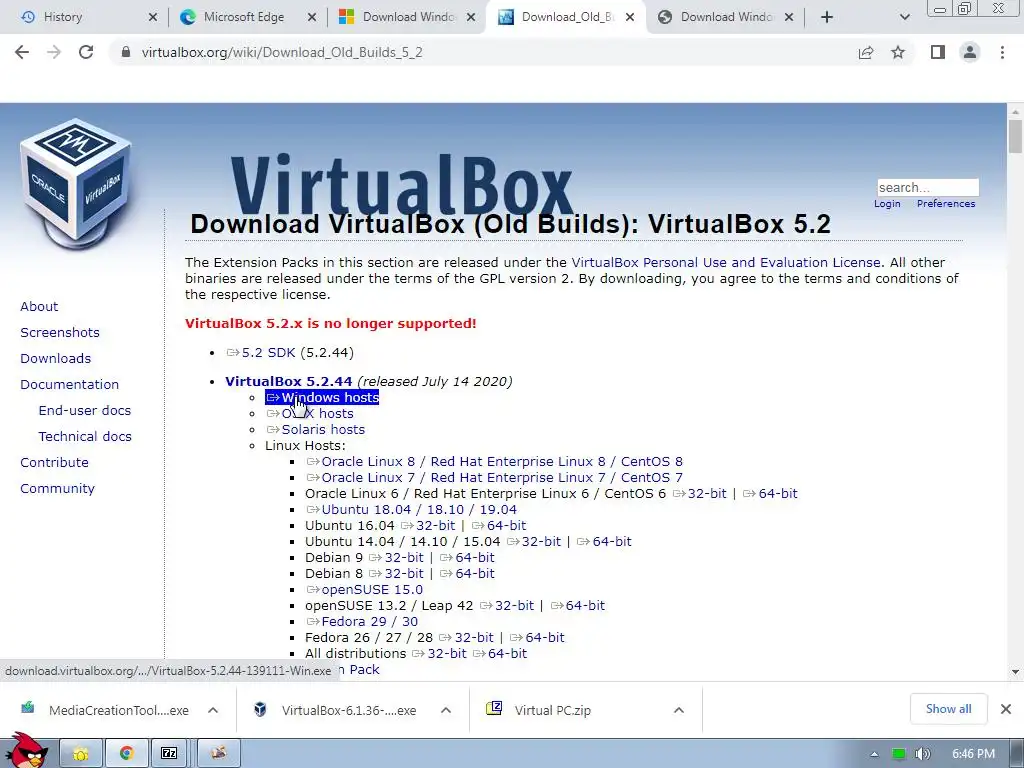The height and width of the screenshot is (768, 1024).
Task: Bookmark this page with the star icon
Action: pos(898,52)
